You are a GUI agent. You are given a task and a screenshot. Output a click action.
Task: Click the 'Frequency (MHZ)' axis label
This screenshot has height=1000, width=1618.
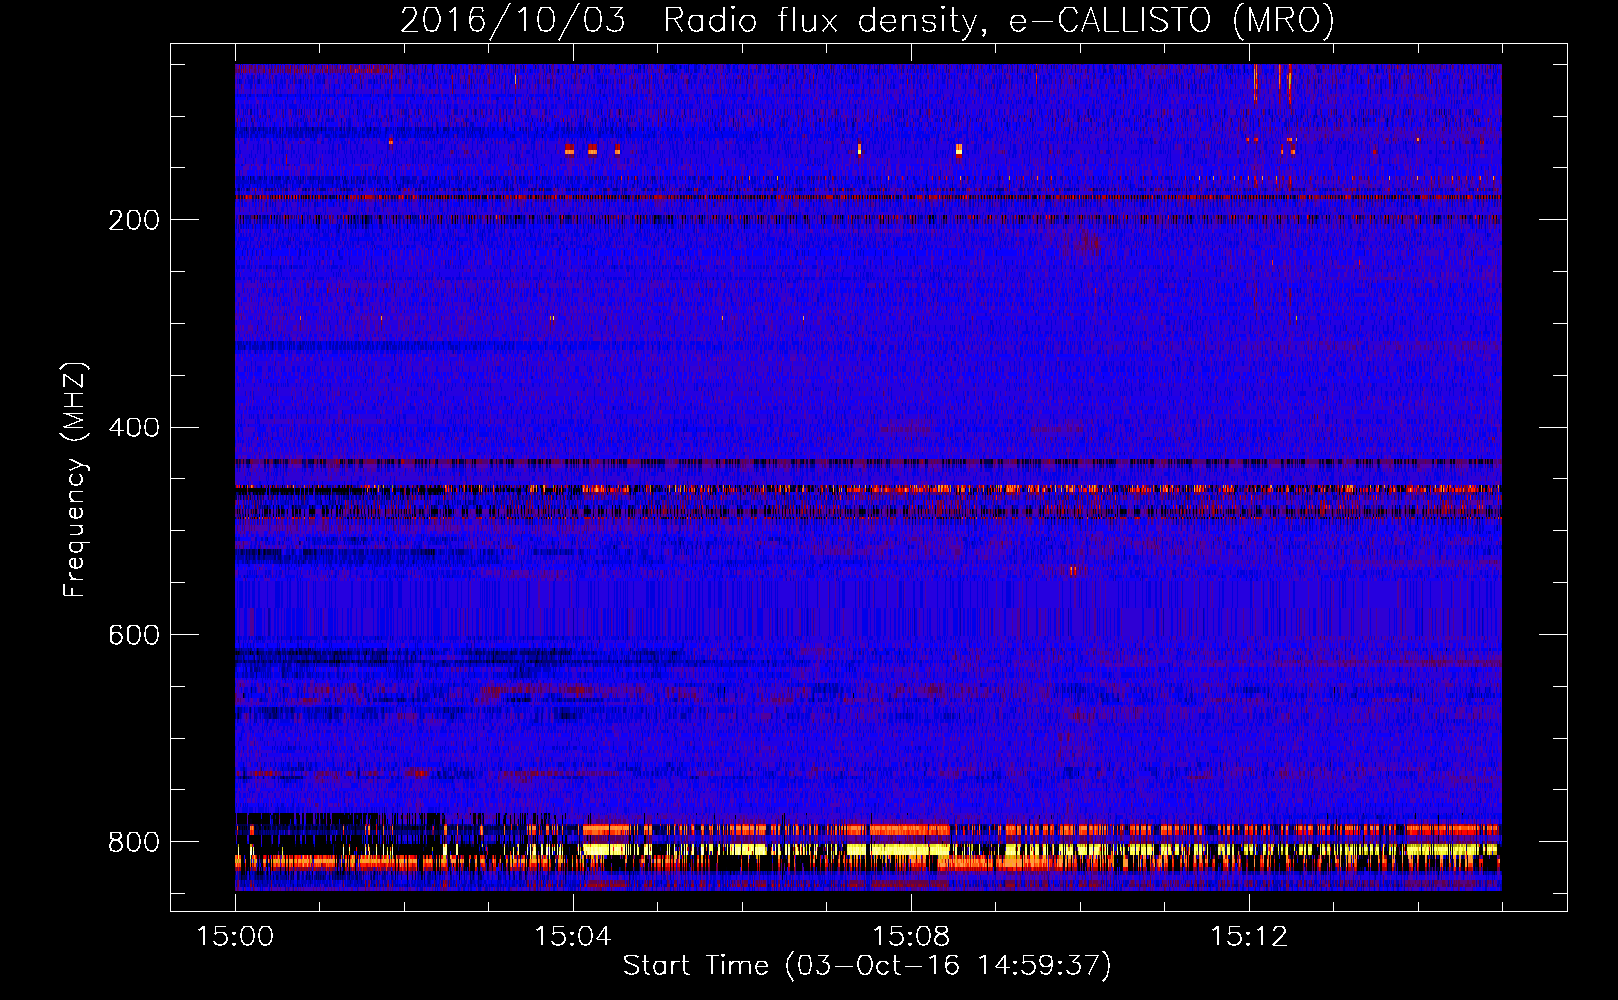point(75,479)
